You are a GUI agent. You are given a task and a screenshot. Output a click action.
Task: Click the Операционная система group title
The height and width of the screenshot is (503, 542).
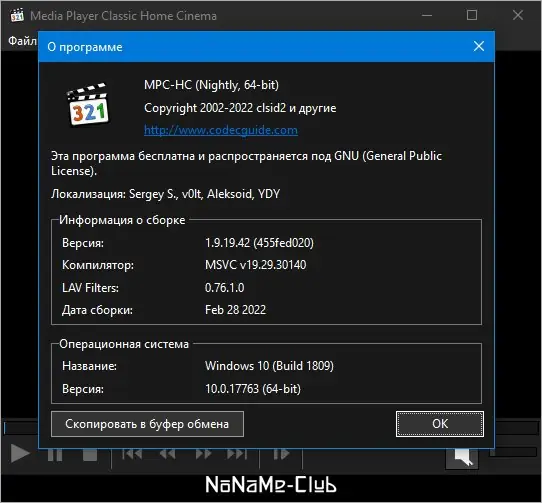pos(124,344)
